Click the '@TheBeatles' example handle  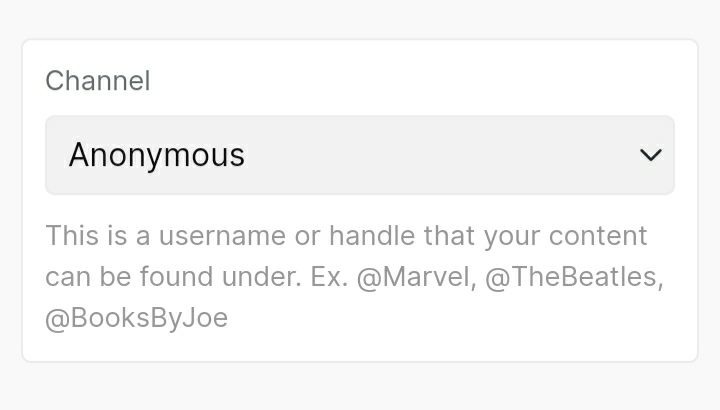pos(572,277)
